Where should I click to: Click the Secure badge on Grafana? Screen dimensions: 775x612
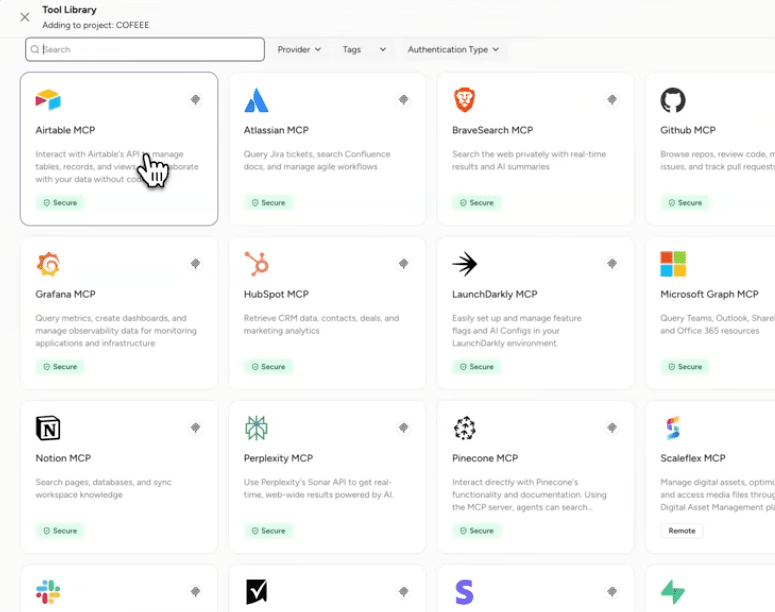click(x=60, y=367)
